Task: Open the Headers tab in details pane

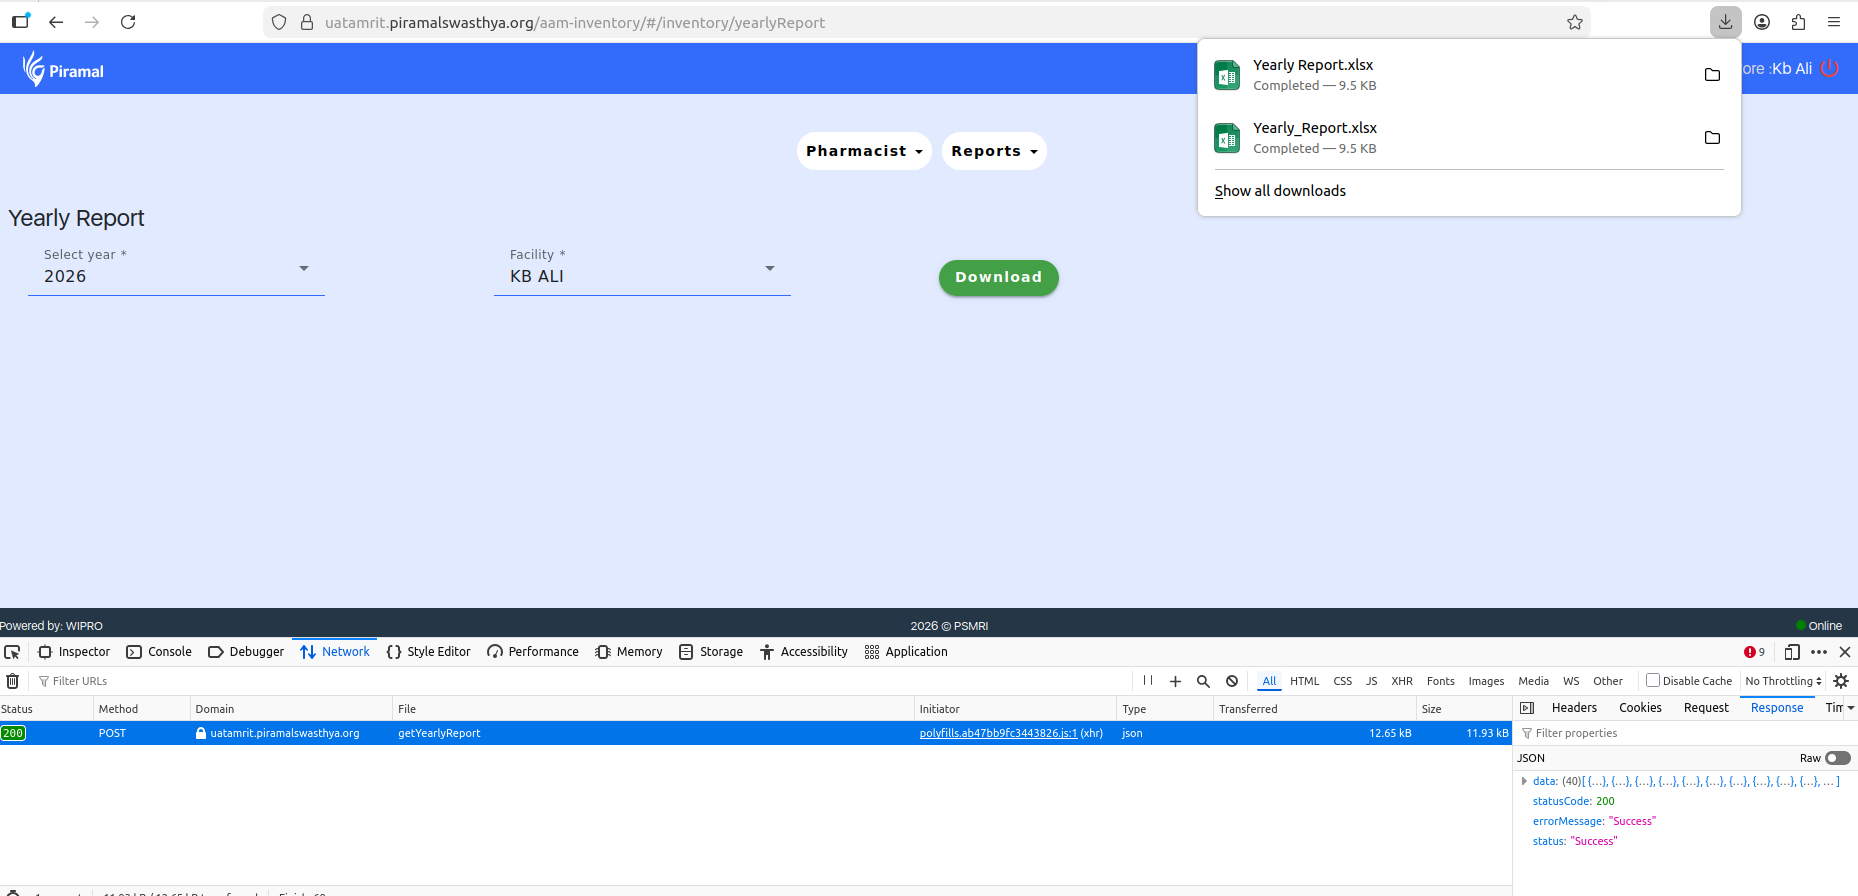Action: 1574,708
